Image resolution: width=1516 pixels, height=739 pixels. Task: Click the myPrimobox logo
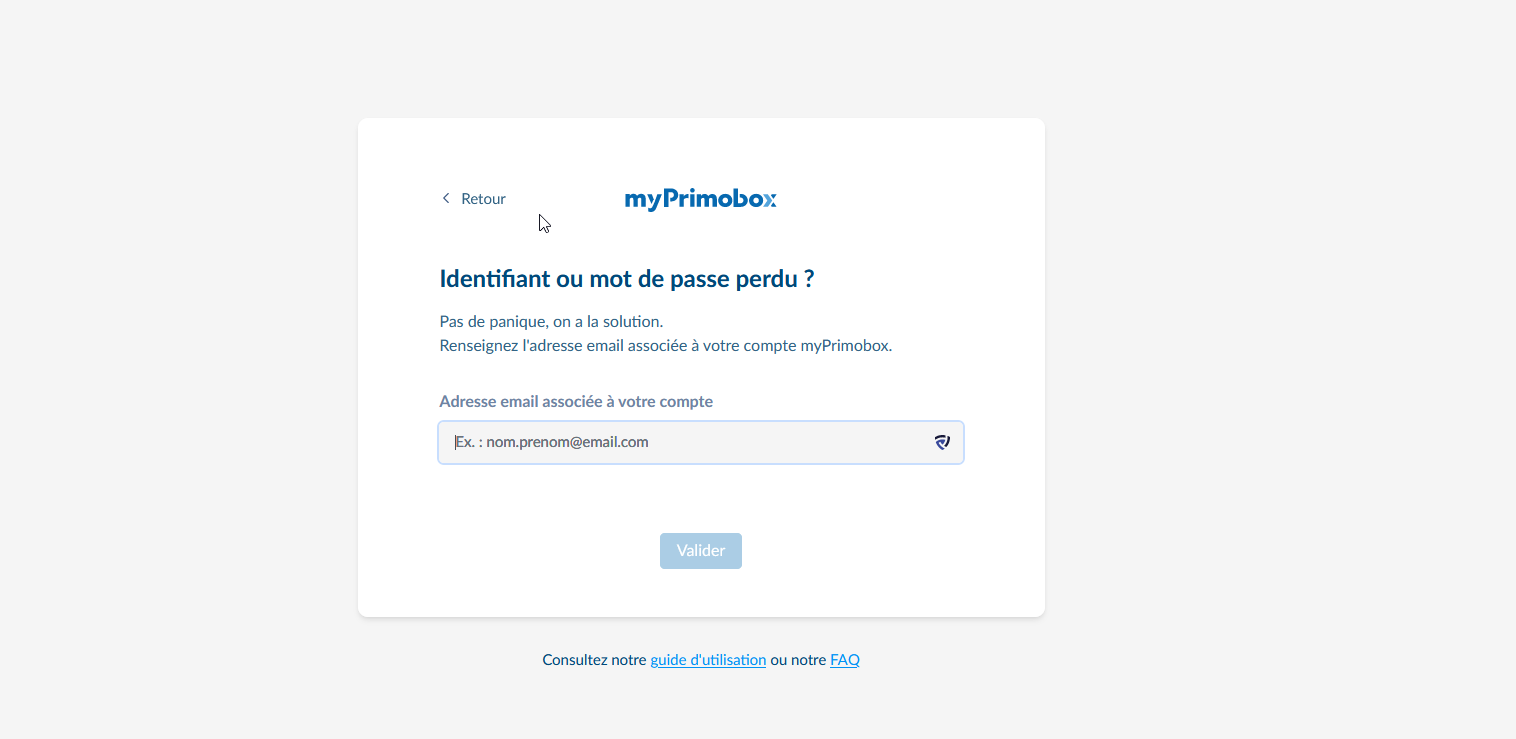coord(700,199)
